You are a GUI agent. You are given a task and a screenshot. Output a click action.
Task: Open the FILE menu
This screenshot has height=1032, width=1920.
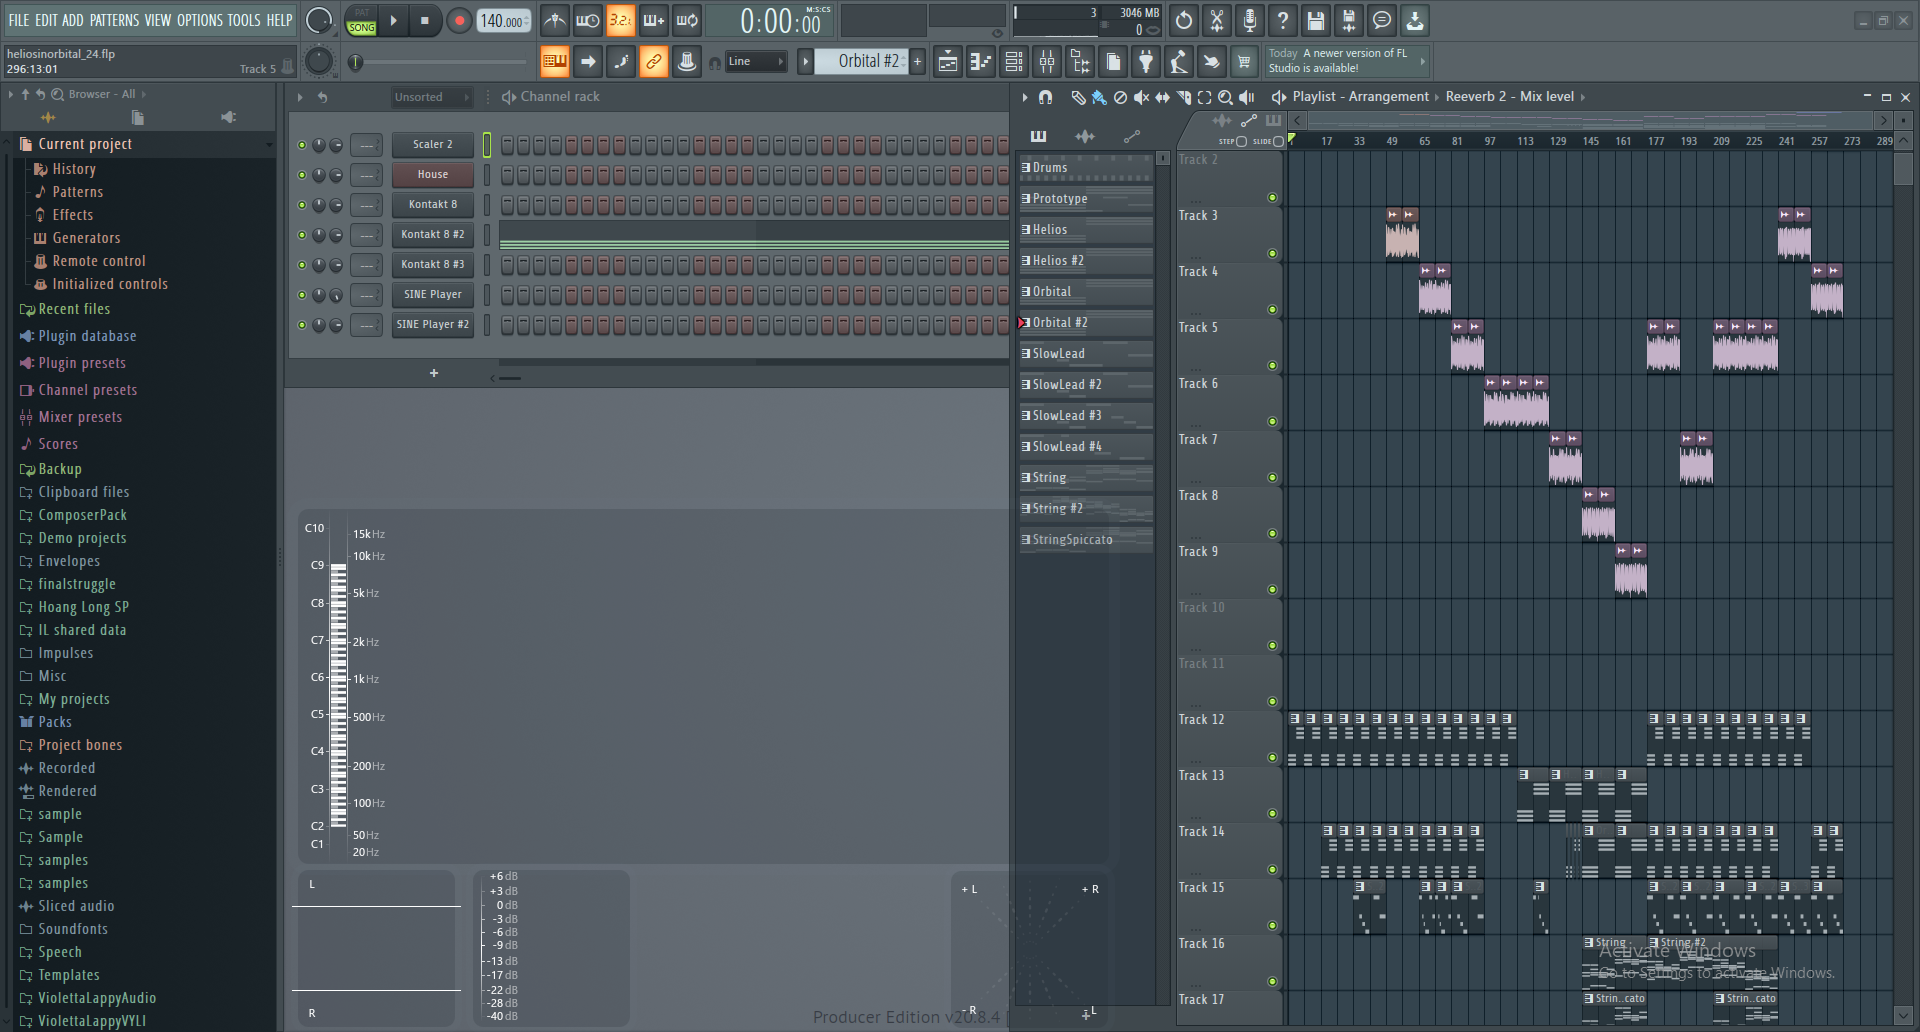19,20
